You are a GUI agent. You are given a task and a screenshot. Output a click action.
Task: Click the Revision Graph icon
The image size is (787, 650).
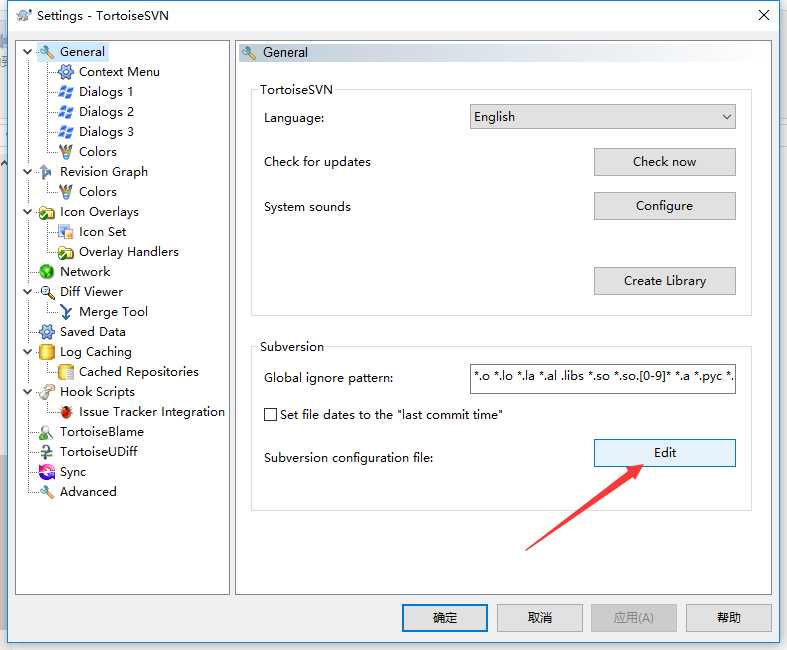pos(46,172)
